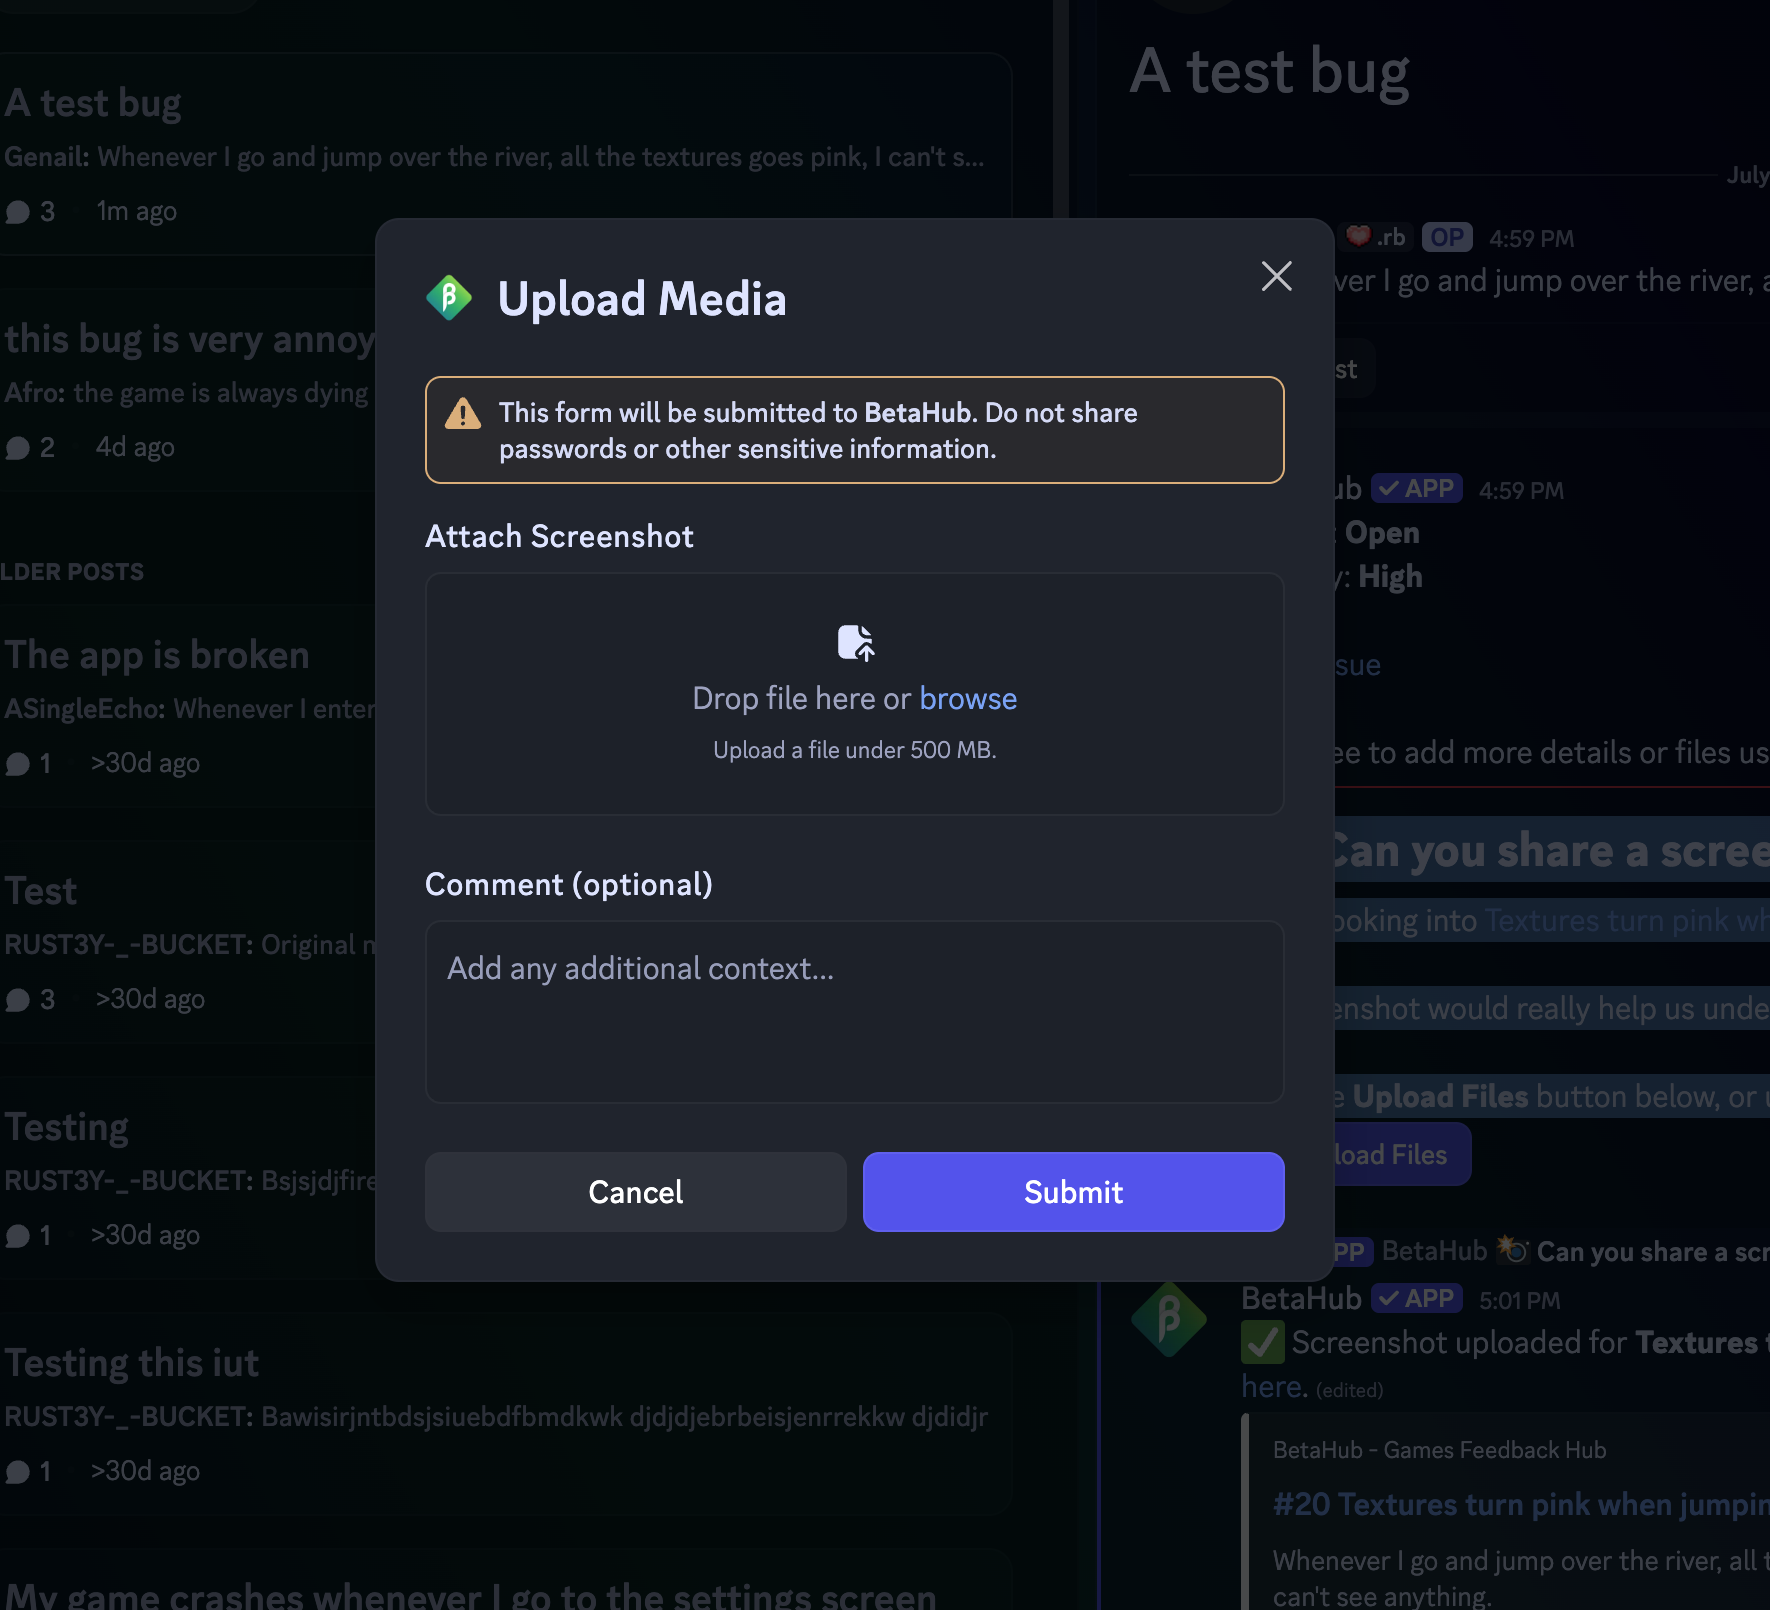The width and height of the screenshot is (1770, 1610).
Task: Click the file upload icon in drop zone
Action: 856,643
